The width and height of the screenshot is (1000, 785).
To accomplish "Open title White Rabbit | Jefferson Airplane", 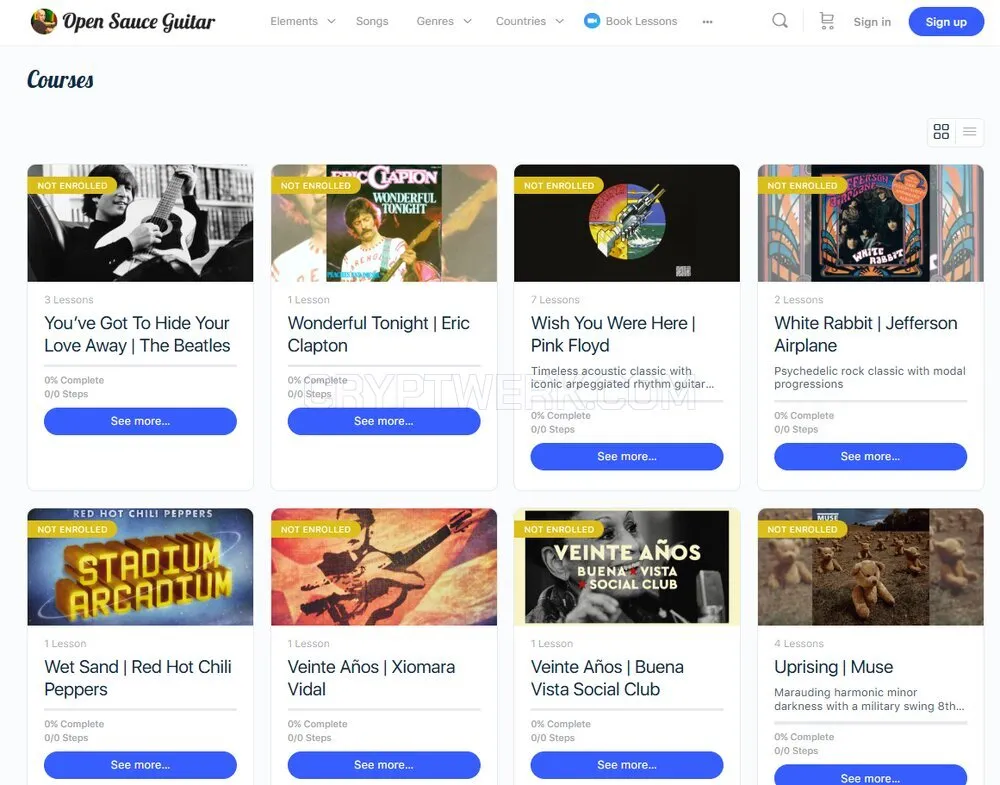I will pos(865,334).
